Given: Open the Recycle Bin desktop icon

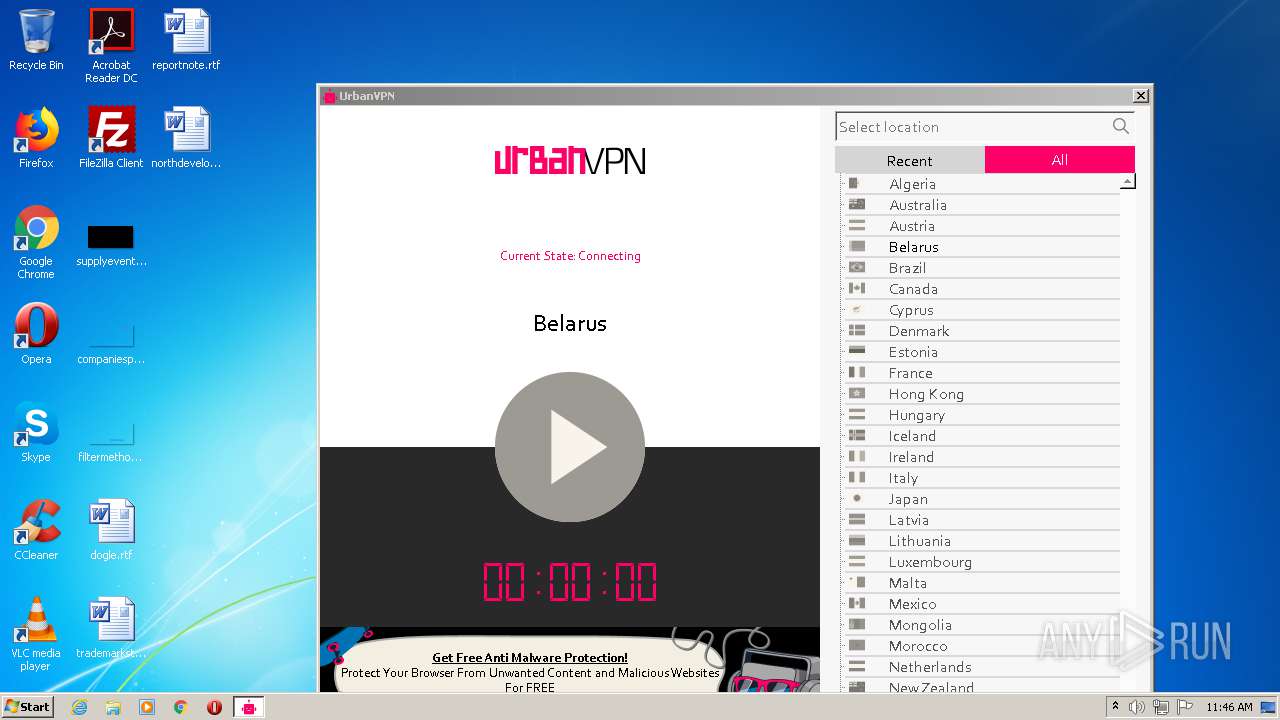Looking at the screenshot, I should pyautogui.click(x=36, y=41).
